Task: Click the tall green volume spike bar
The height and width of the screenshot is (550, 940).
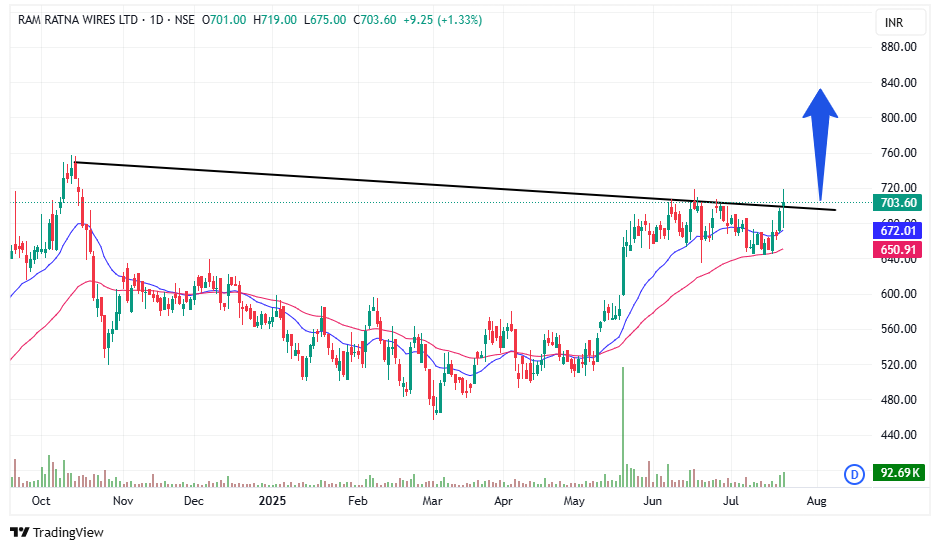Action: [x=623, y=426]
